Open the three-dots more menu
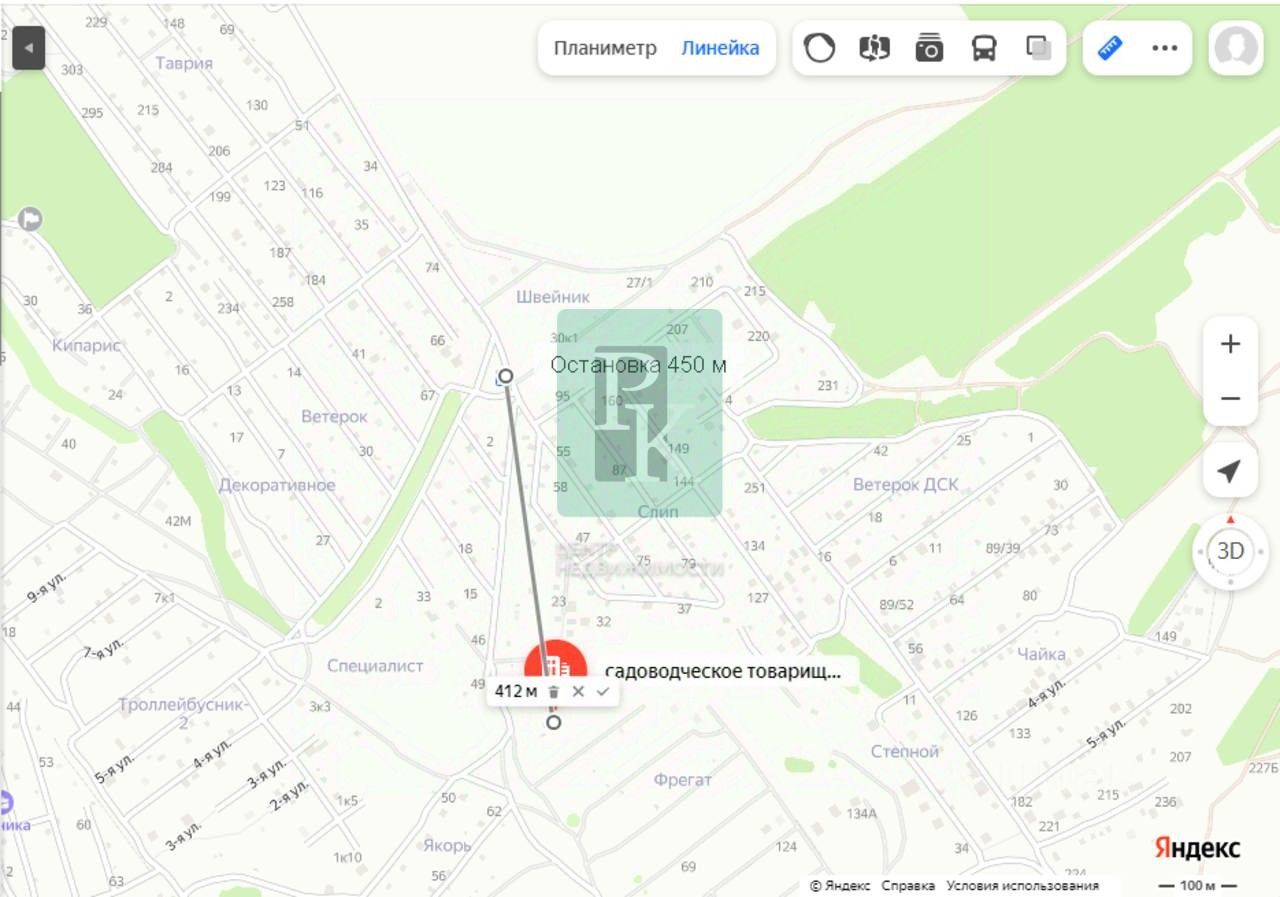 pyautogui.click(x=1165, y=48)
